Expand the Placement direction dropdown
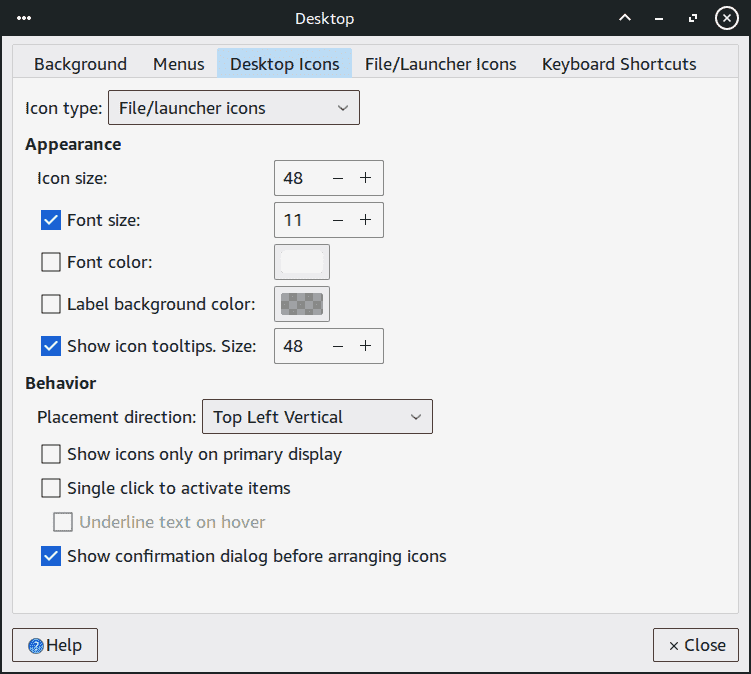The width and height of the screenshot is (751, 674). [x=317, y=417]
